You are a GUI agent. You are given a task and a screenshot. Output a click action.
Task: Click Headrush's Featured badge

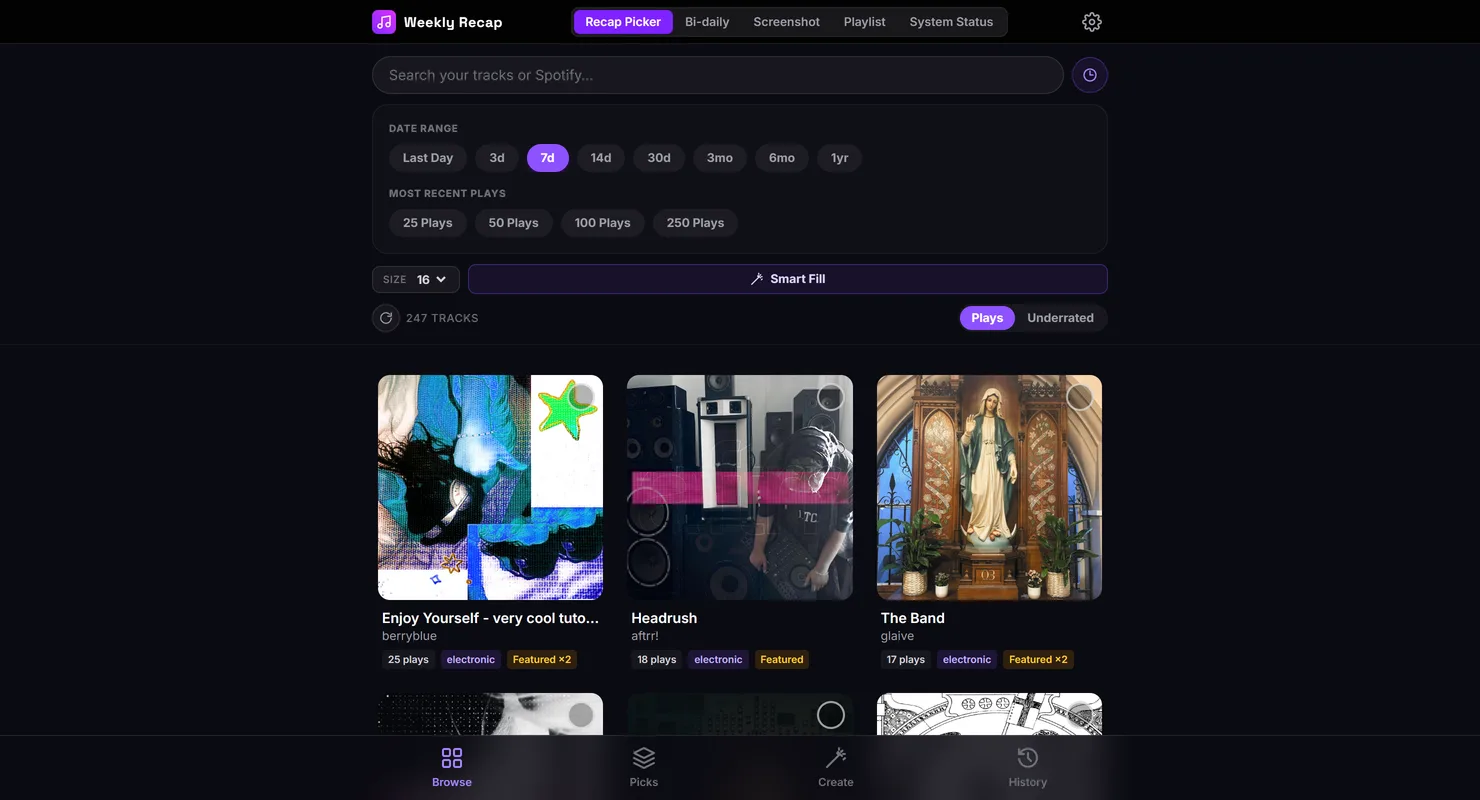[x=782, y=660]
